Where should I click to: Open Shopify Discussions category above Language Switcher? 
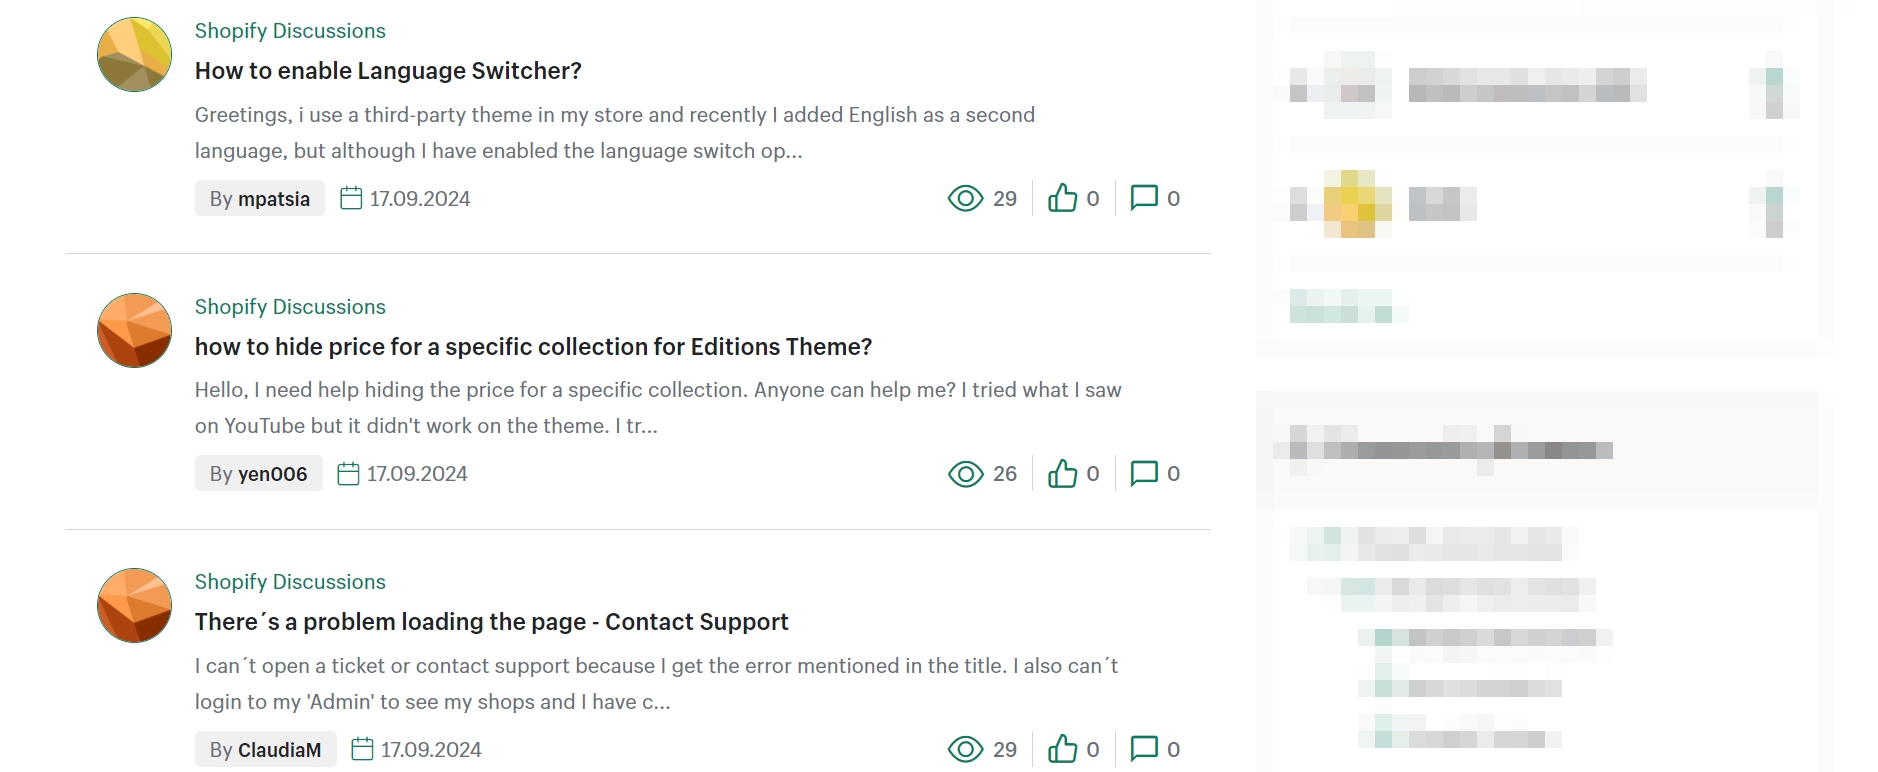[290, 31]
